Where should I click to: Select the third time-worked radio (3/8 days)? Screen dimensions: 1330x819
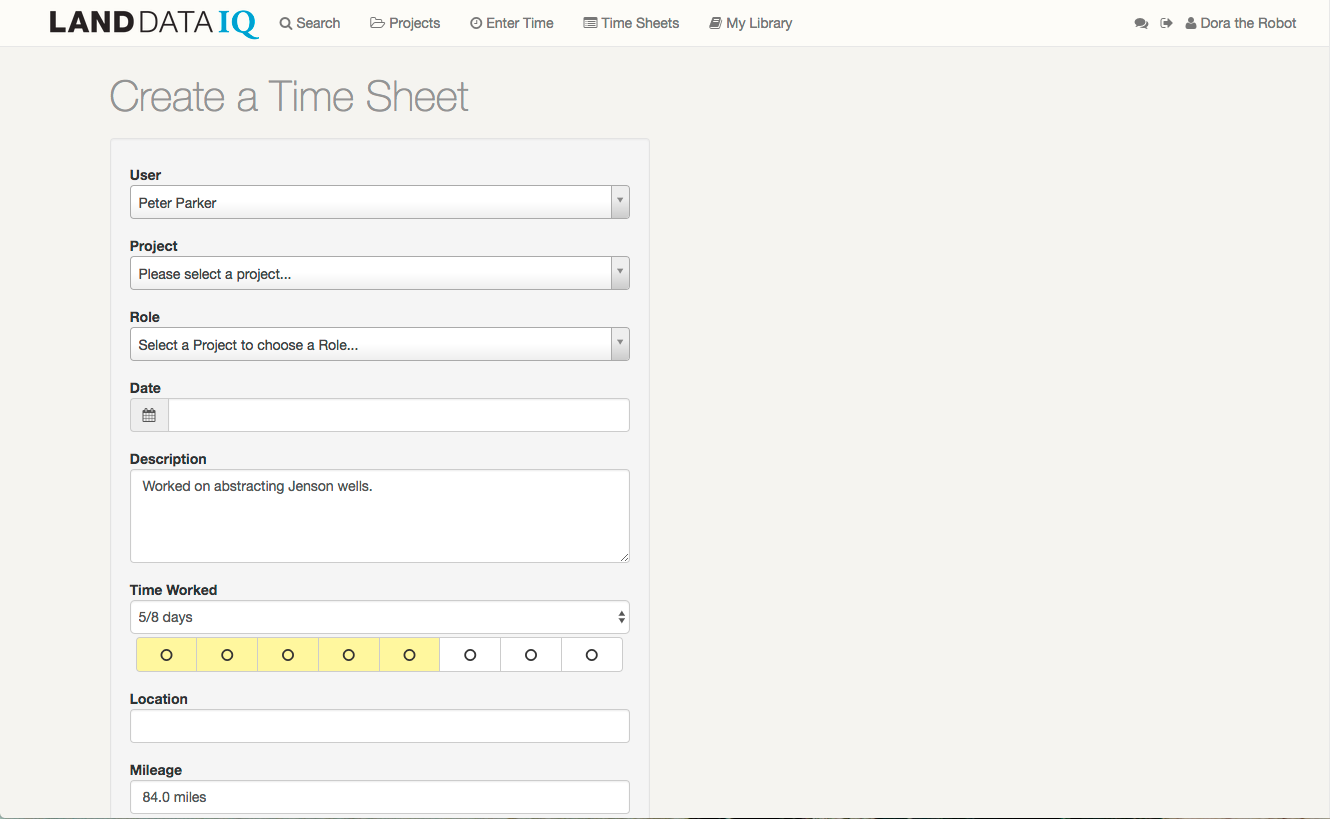click(288, 655)
